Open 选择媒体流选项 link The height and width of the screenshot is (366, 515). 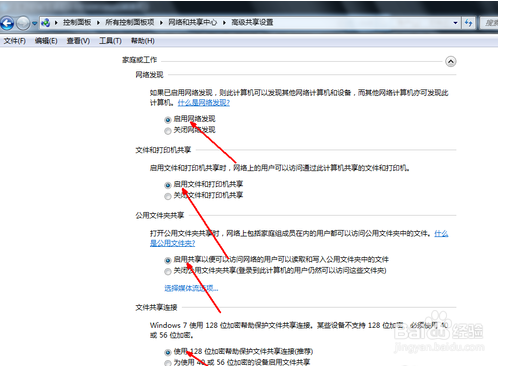(191, 288)
